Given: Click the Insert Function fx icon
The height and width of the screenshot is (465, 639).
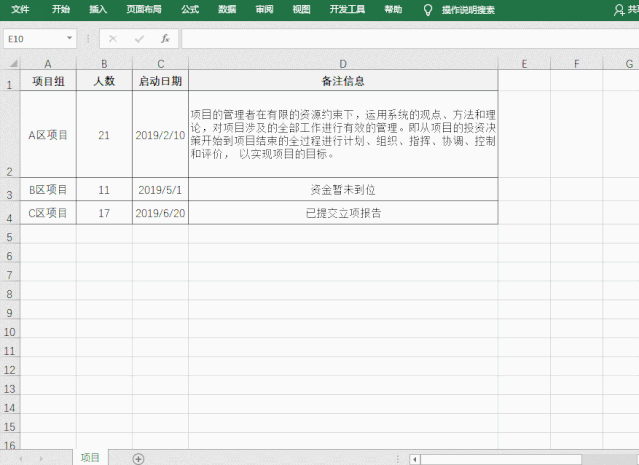Looking at the screenshot, I should (164, 39).
